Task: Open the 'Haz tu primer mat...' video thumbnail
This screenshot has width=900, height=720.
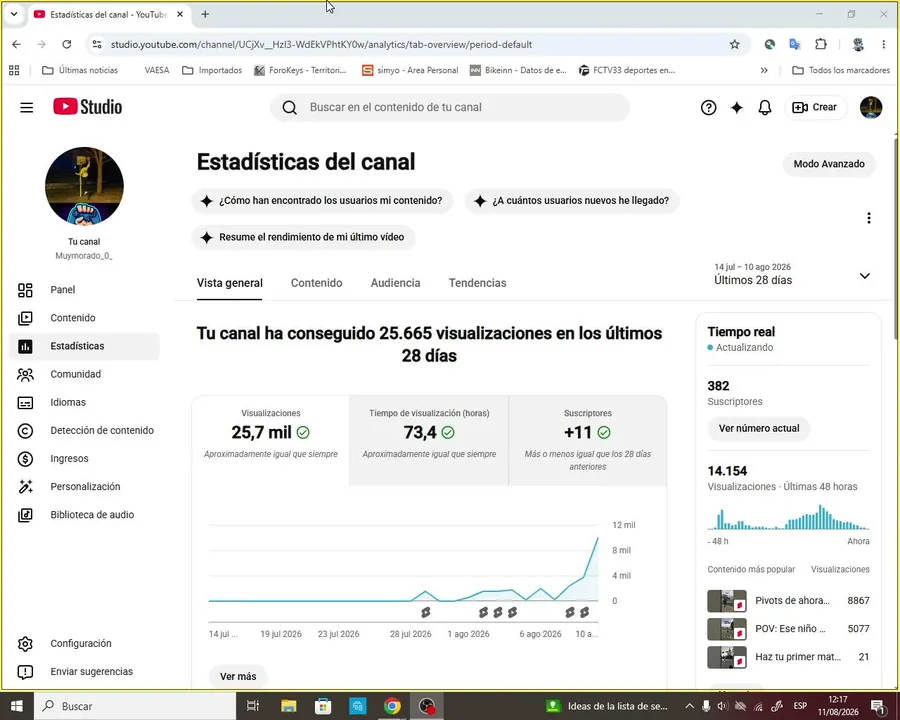Action: pos(727,657)
